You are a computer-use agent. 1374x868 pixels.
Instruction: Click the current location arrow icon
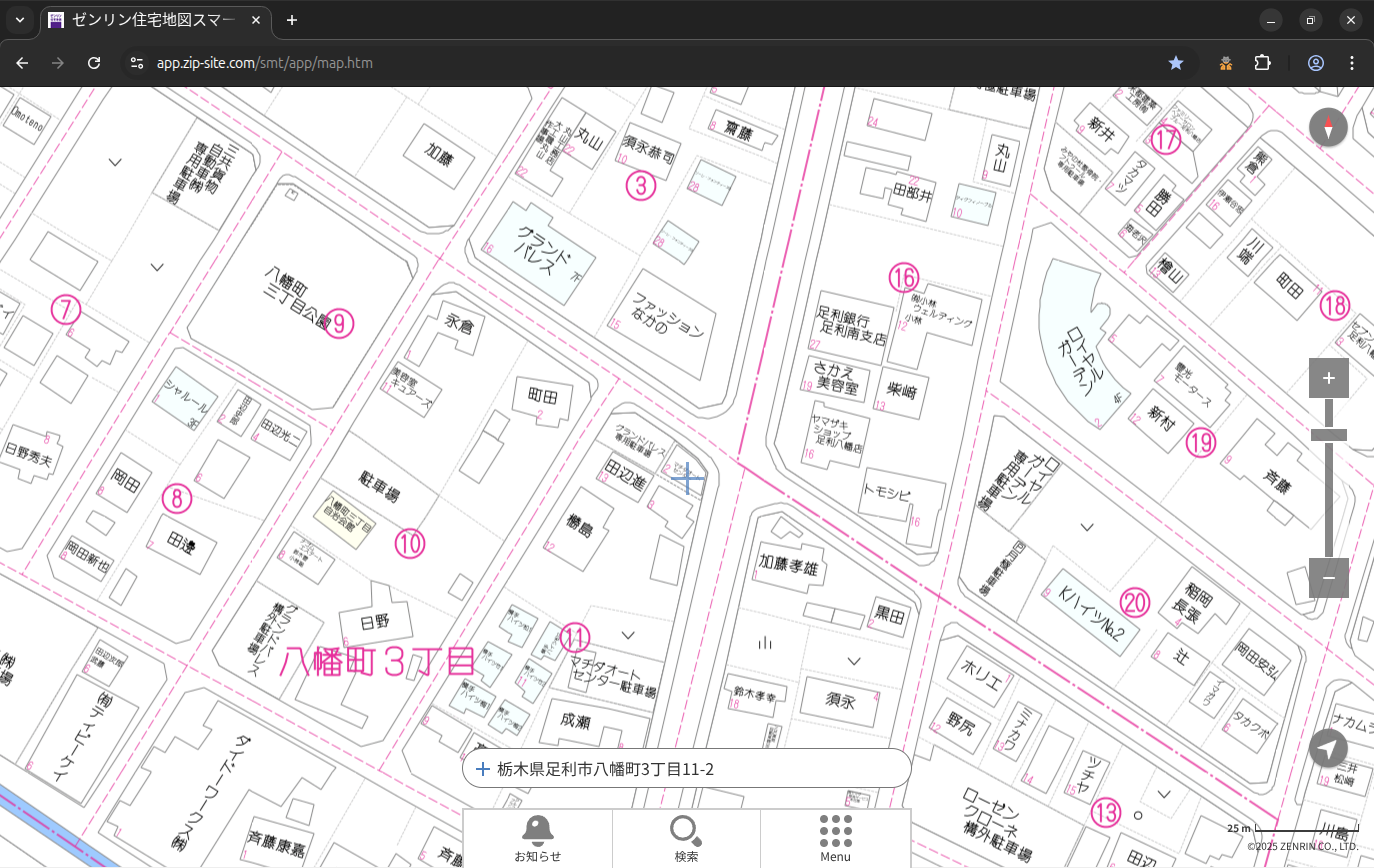pos(1328,748)
